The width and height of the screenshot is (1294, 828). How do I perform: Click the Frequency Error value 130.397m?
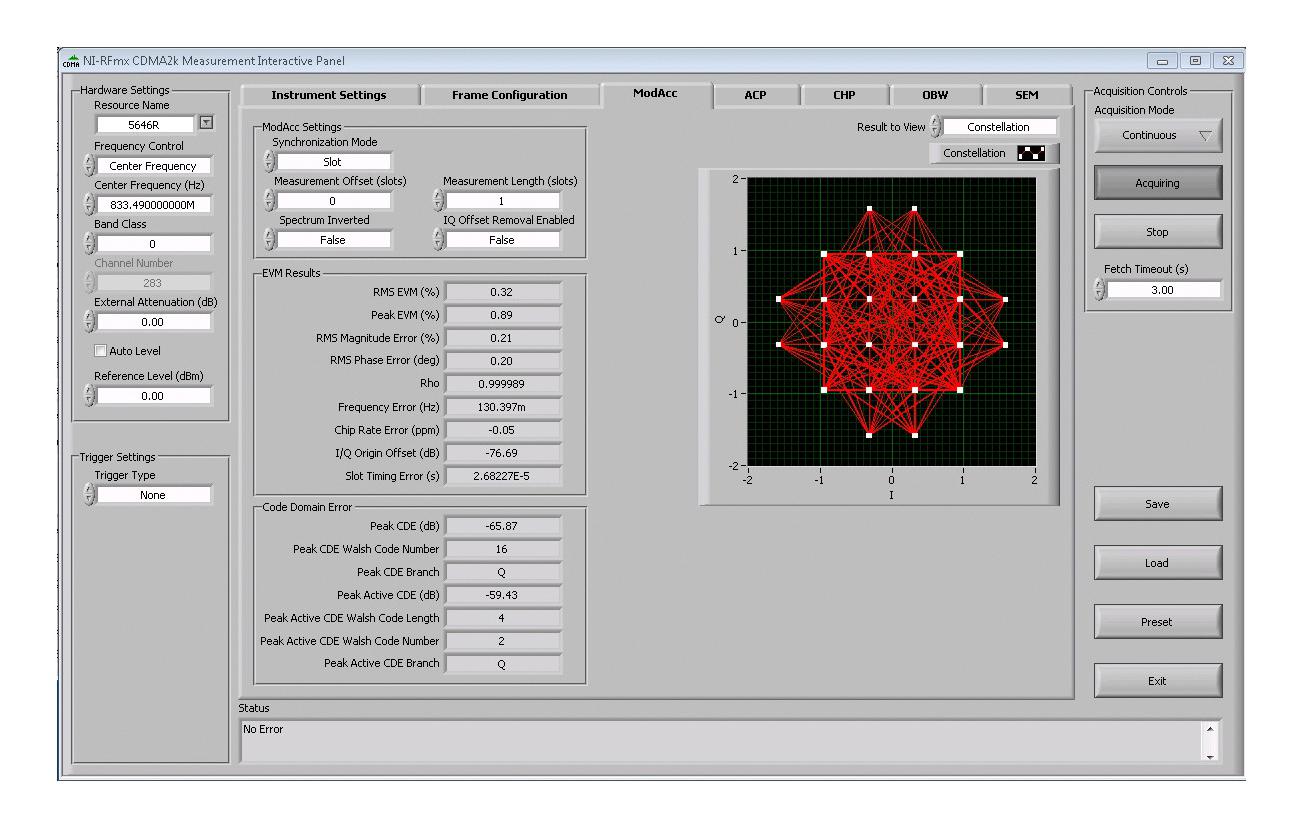(x=503, y=406)
